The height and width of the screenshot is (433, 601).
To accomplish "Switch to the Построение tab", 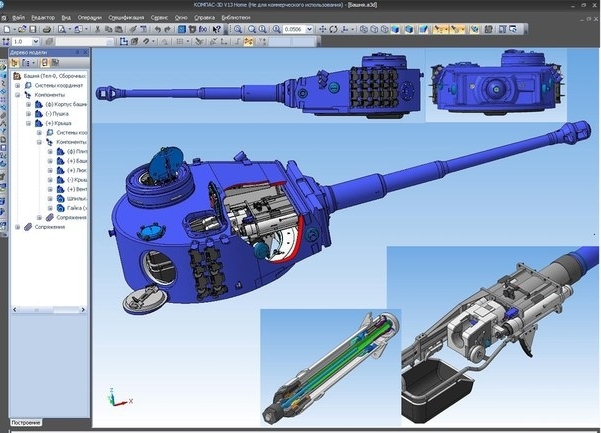I will (27, 424).
